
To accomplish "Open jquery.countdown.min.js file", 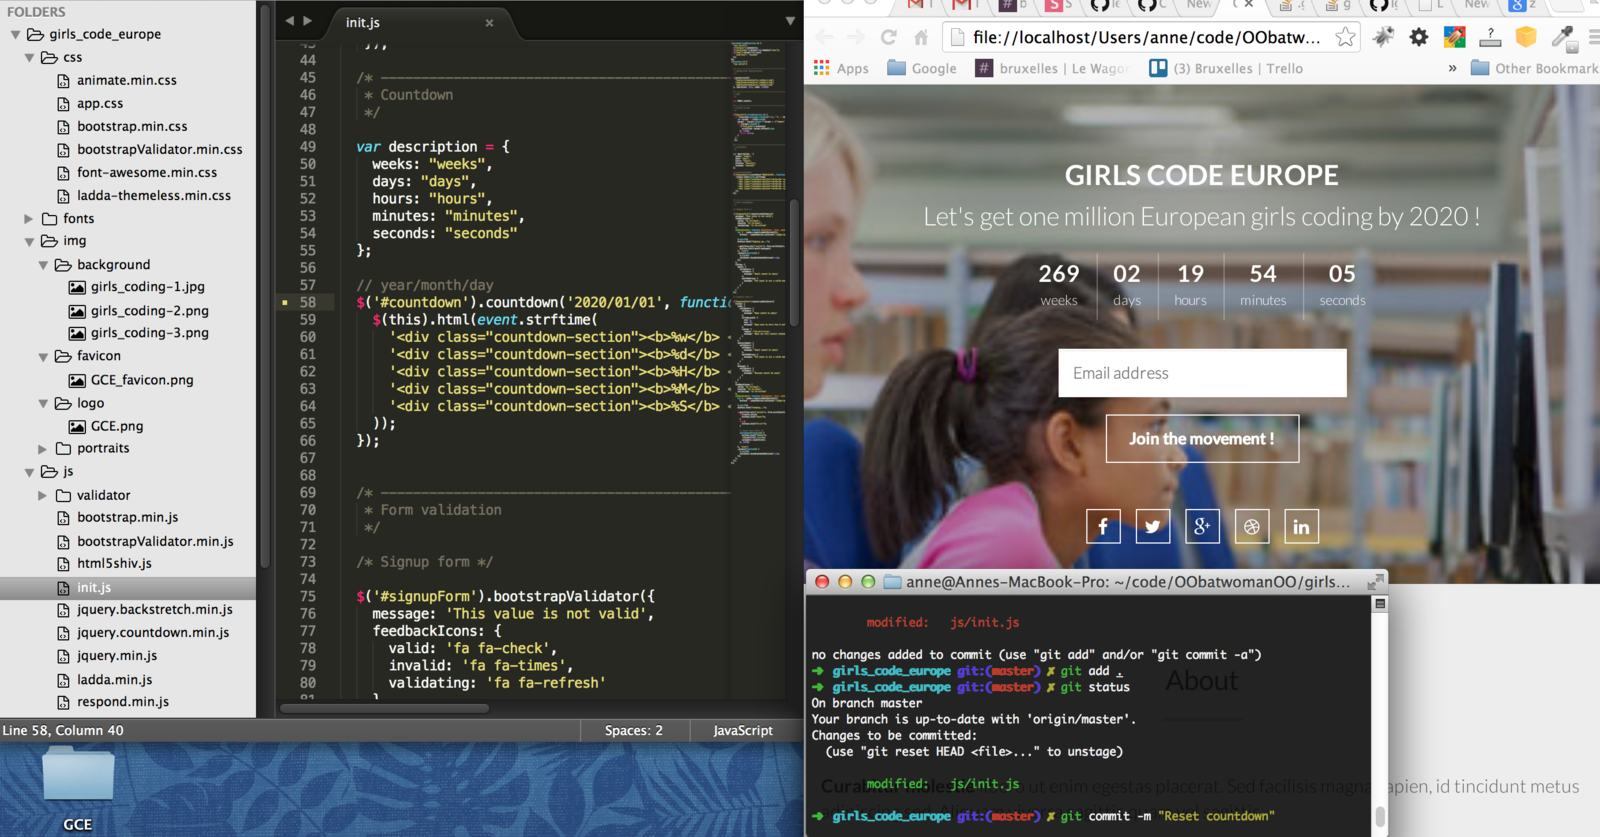I will [x=153, y=633].
